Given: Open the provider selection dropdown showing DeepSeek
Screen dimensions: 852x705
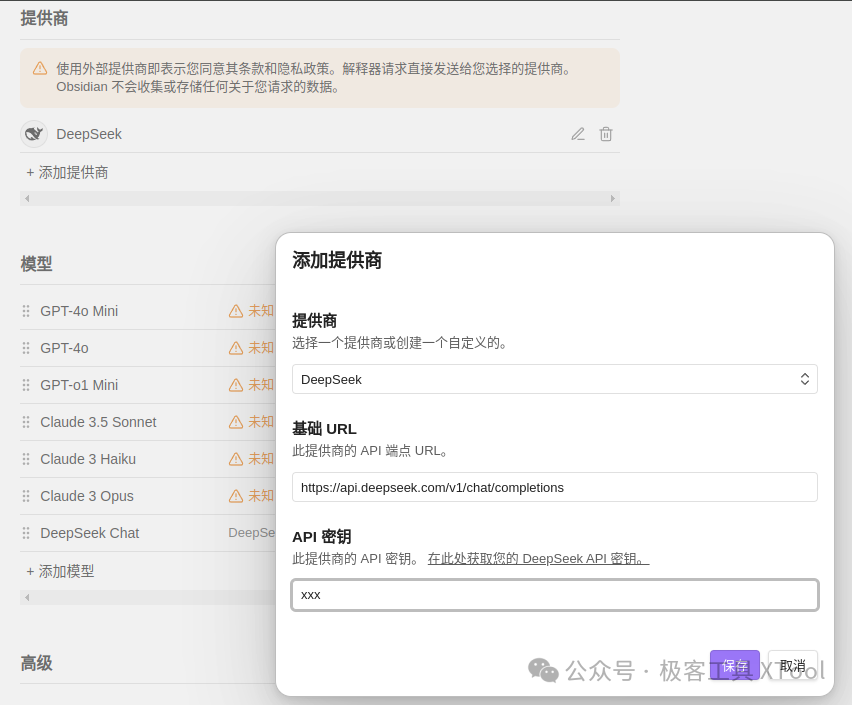Looking at the screenshot, I should [x=554, y=379].
